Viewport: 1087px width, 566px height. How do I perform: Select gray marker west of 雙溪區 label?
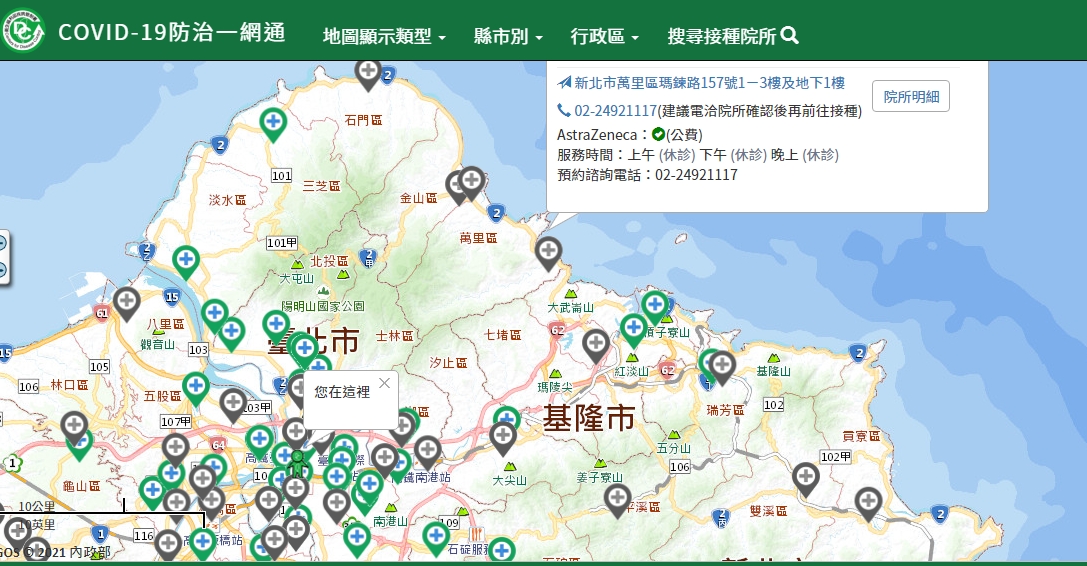click(x=806, y=480)
